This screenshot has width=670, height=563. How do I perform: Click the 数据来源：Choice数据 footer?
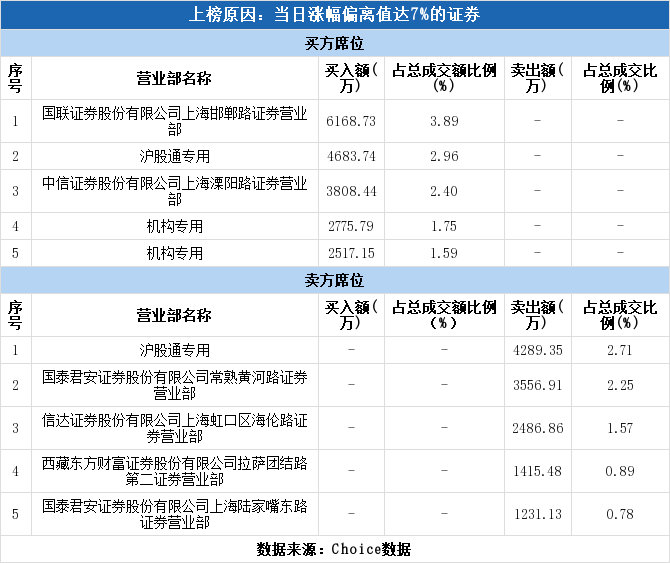334,549
